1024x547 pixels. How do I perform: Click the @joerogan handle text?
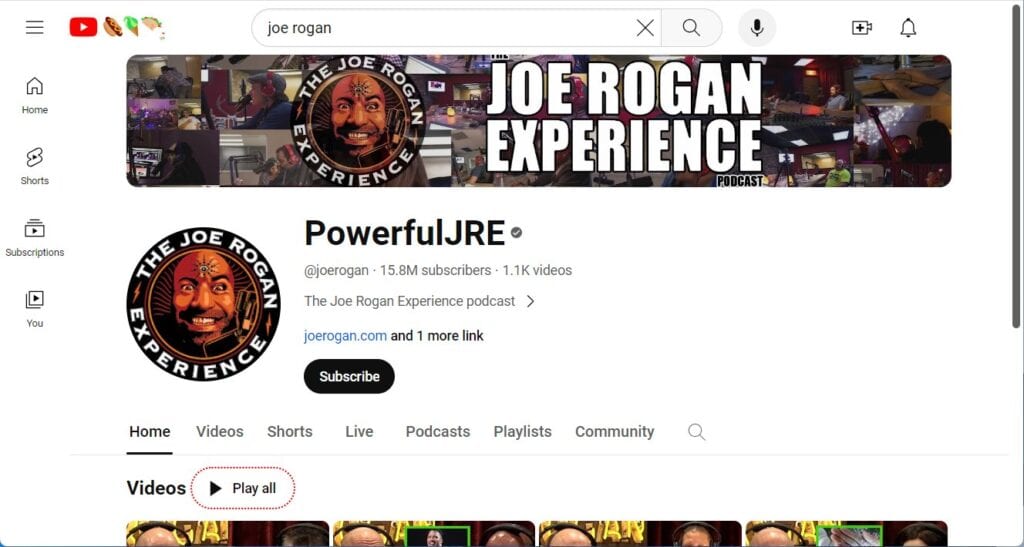click(x=336, y=270)
